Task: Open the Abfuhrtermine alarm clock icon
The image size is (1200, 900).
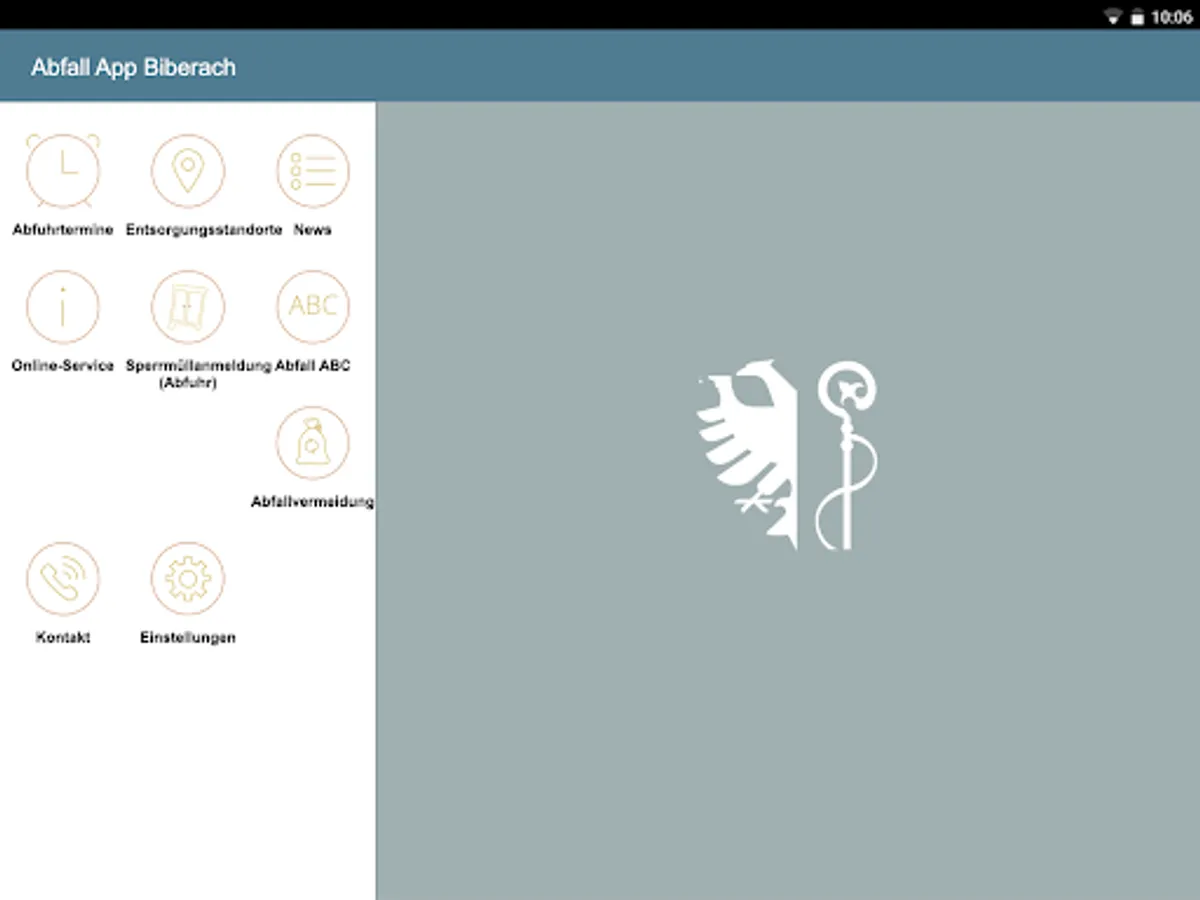Action: coord(63,169)
